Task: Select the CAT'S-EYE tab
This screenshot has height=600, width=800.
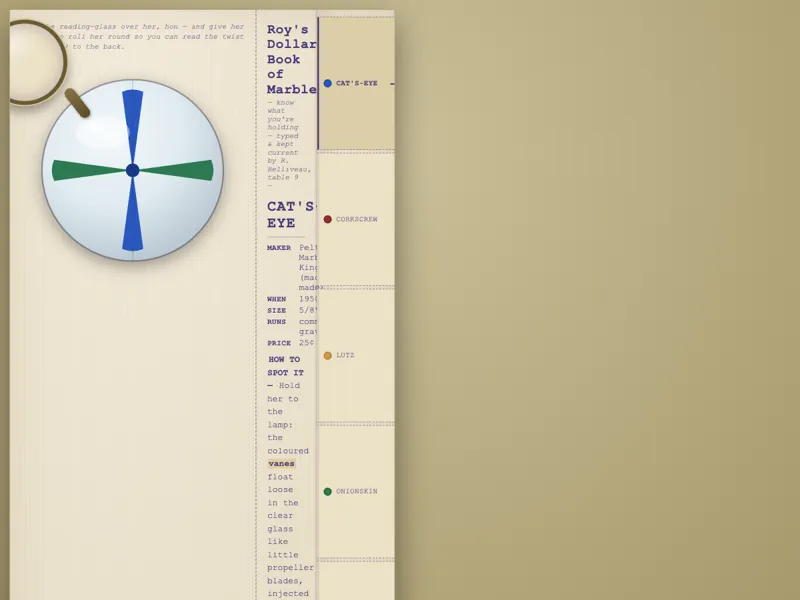Action: 356,84
